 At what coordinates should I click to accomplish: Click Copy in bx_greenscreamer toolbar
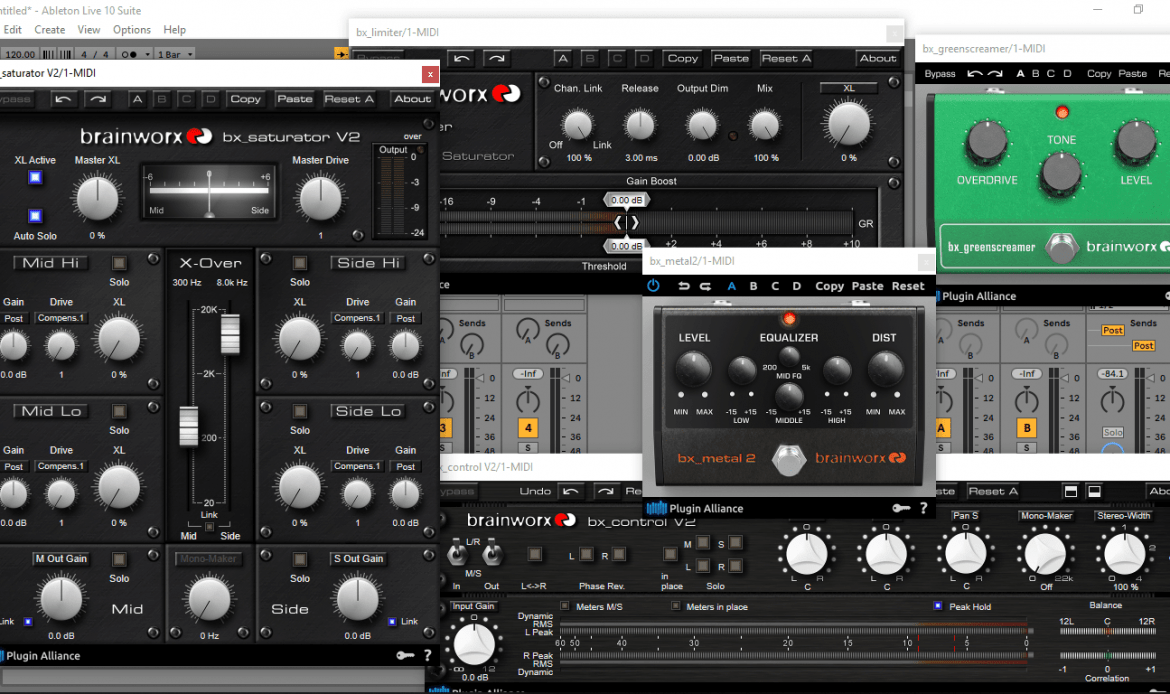(x=1098, y=73)
